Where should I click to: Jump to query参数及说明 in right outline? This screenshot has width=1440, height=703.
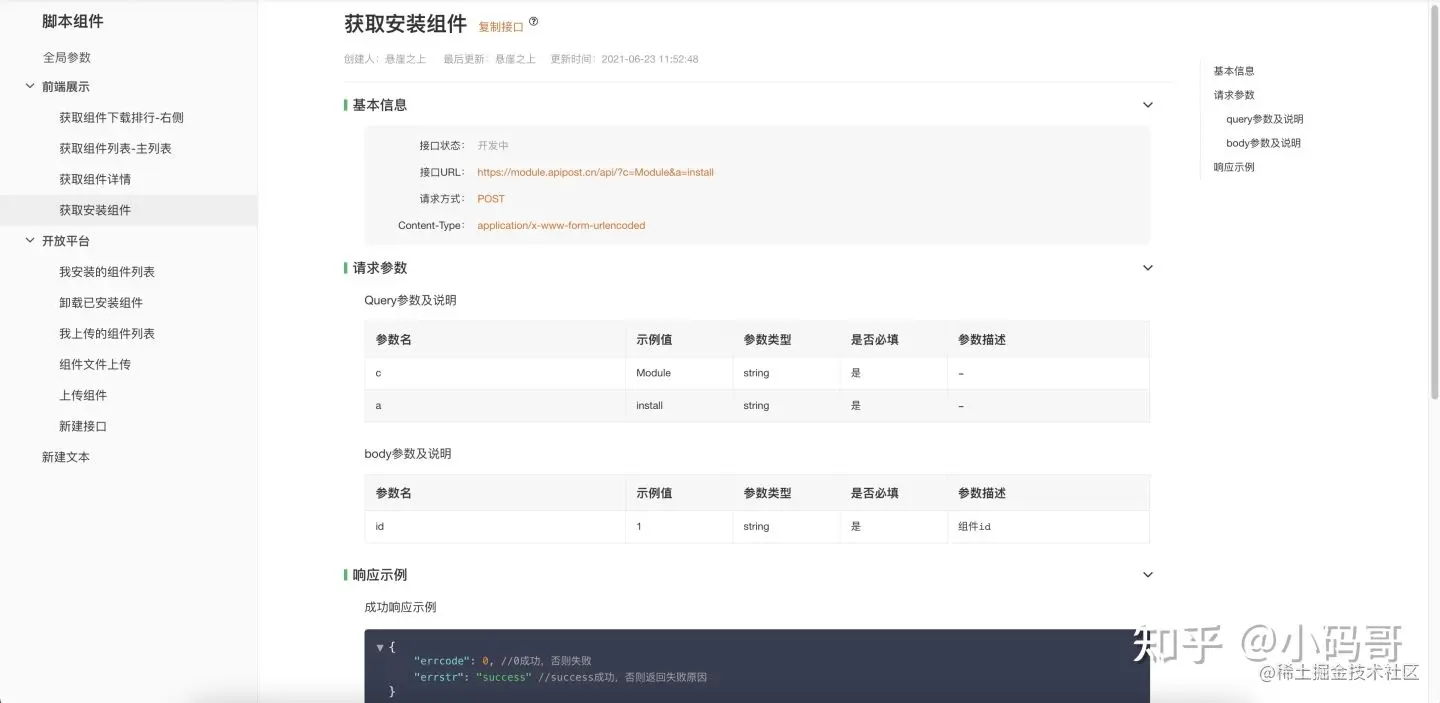tap(1265, 119)
